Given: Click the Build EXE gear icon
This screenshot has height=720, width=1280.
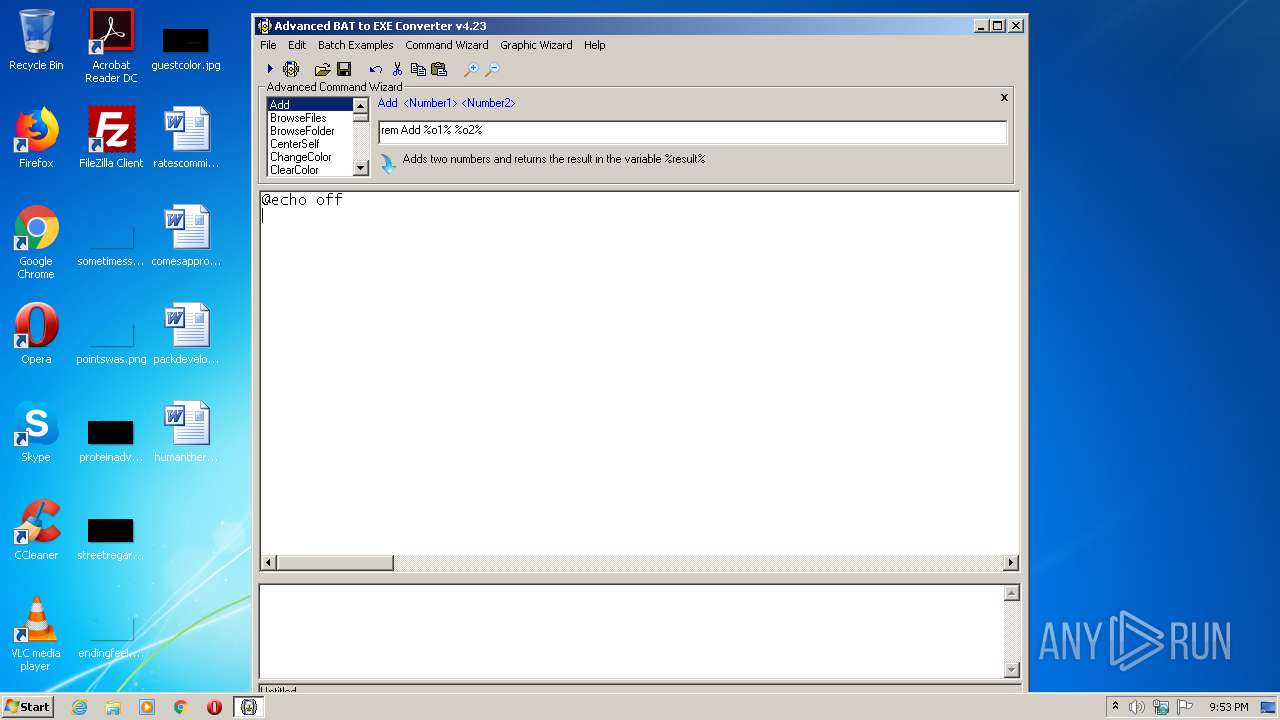Looking at the screenshot, I should click(x=291, y=69).
